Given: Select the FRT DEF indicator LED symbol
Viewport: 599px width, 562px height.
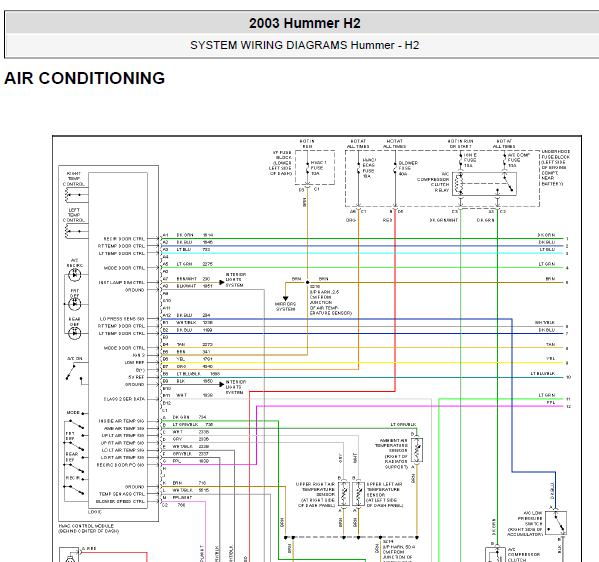Looking at the screenshot, I should (x=74, y=304).
